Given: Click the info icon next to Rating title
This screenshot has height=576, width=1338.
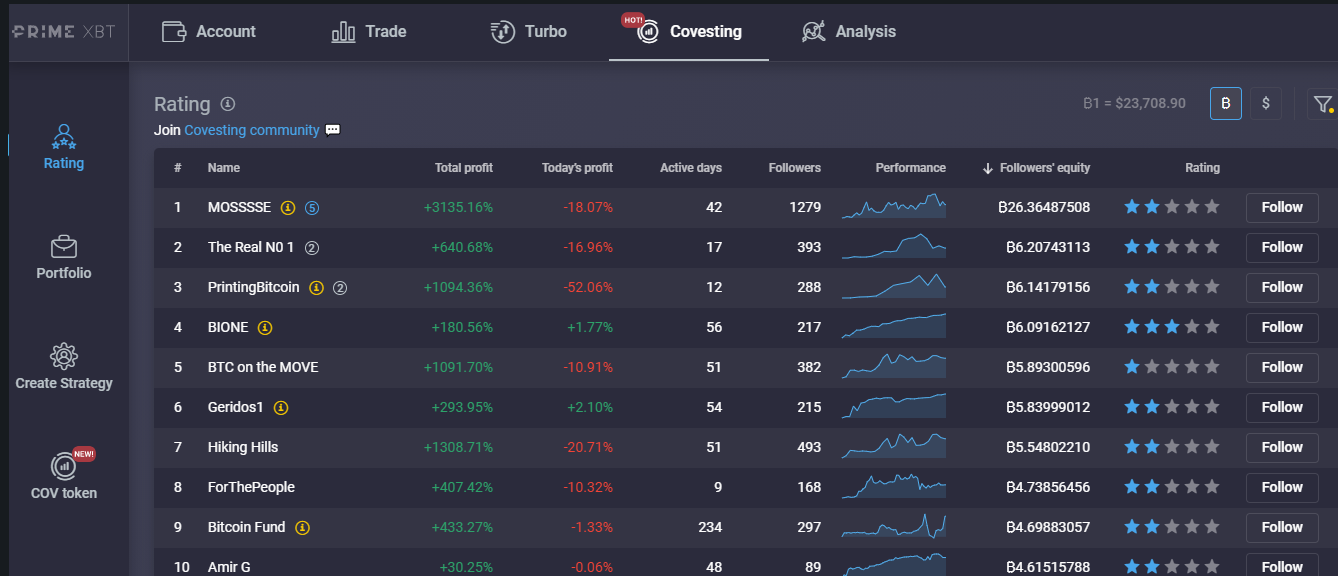Looking at the screenshot, I should click(228, 104).
